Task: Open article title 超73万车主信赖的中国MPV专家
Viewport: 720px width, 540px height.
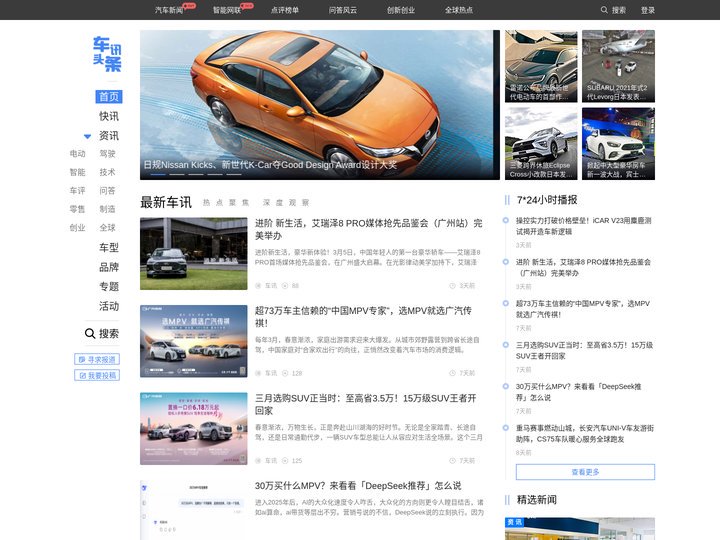Action: [363, 317]
